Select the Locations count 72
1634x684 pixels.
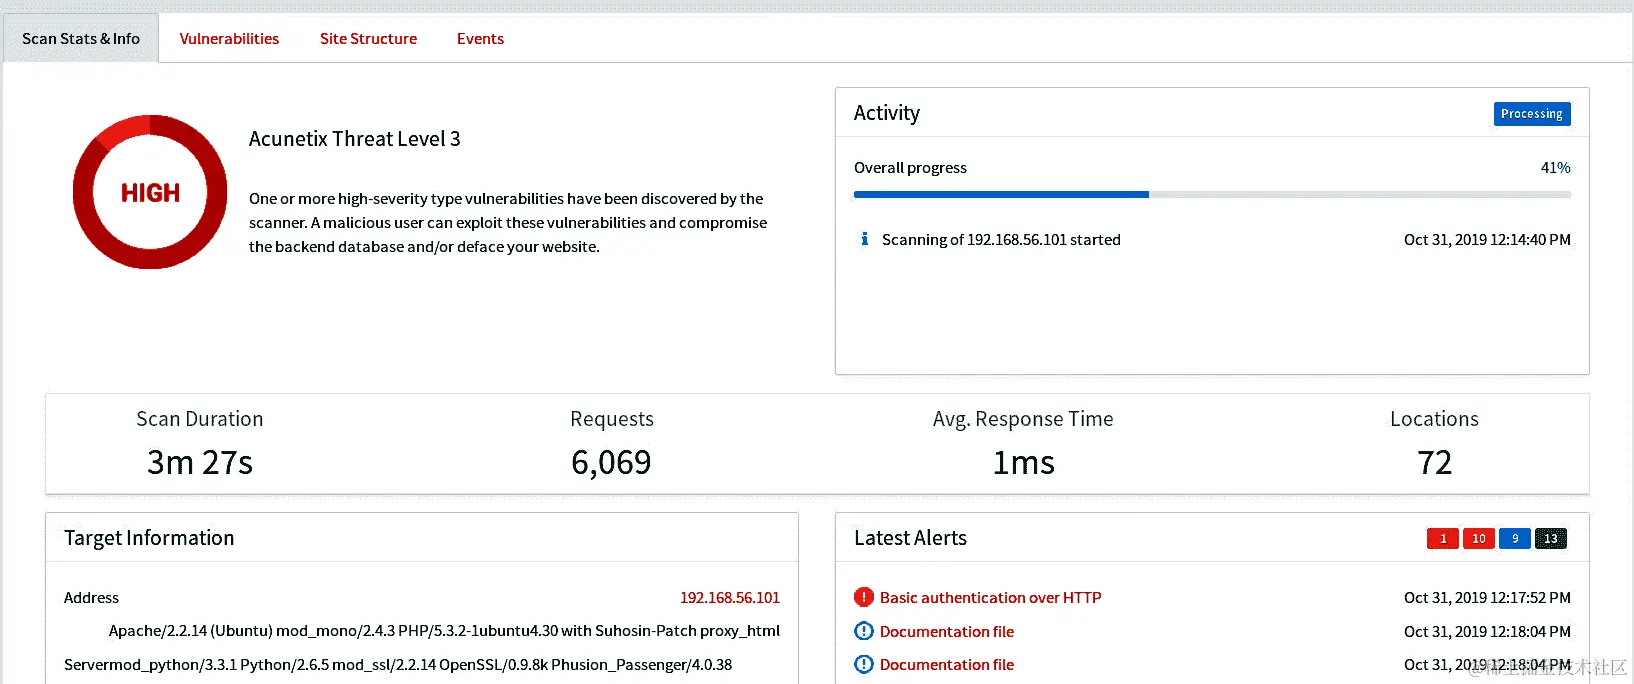1434,462
